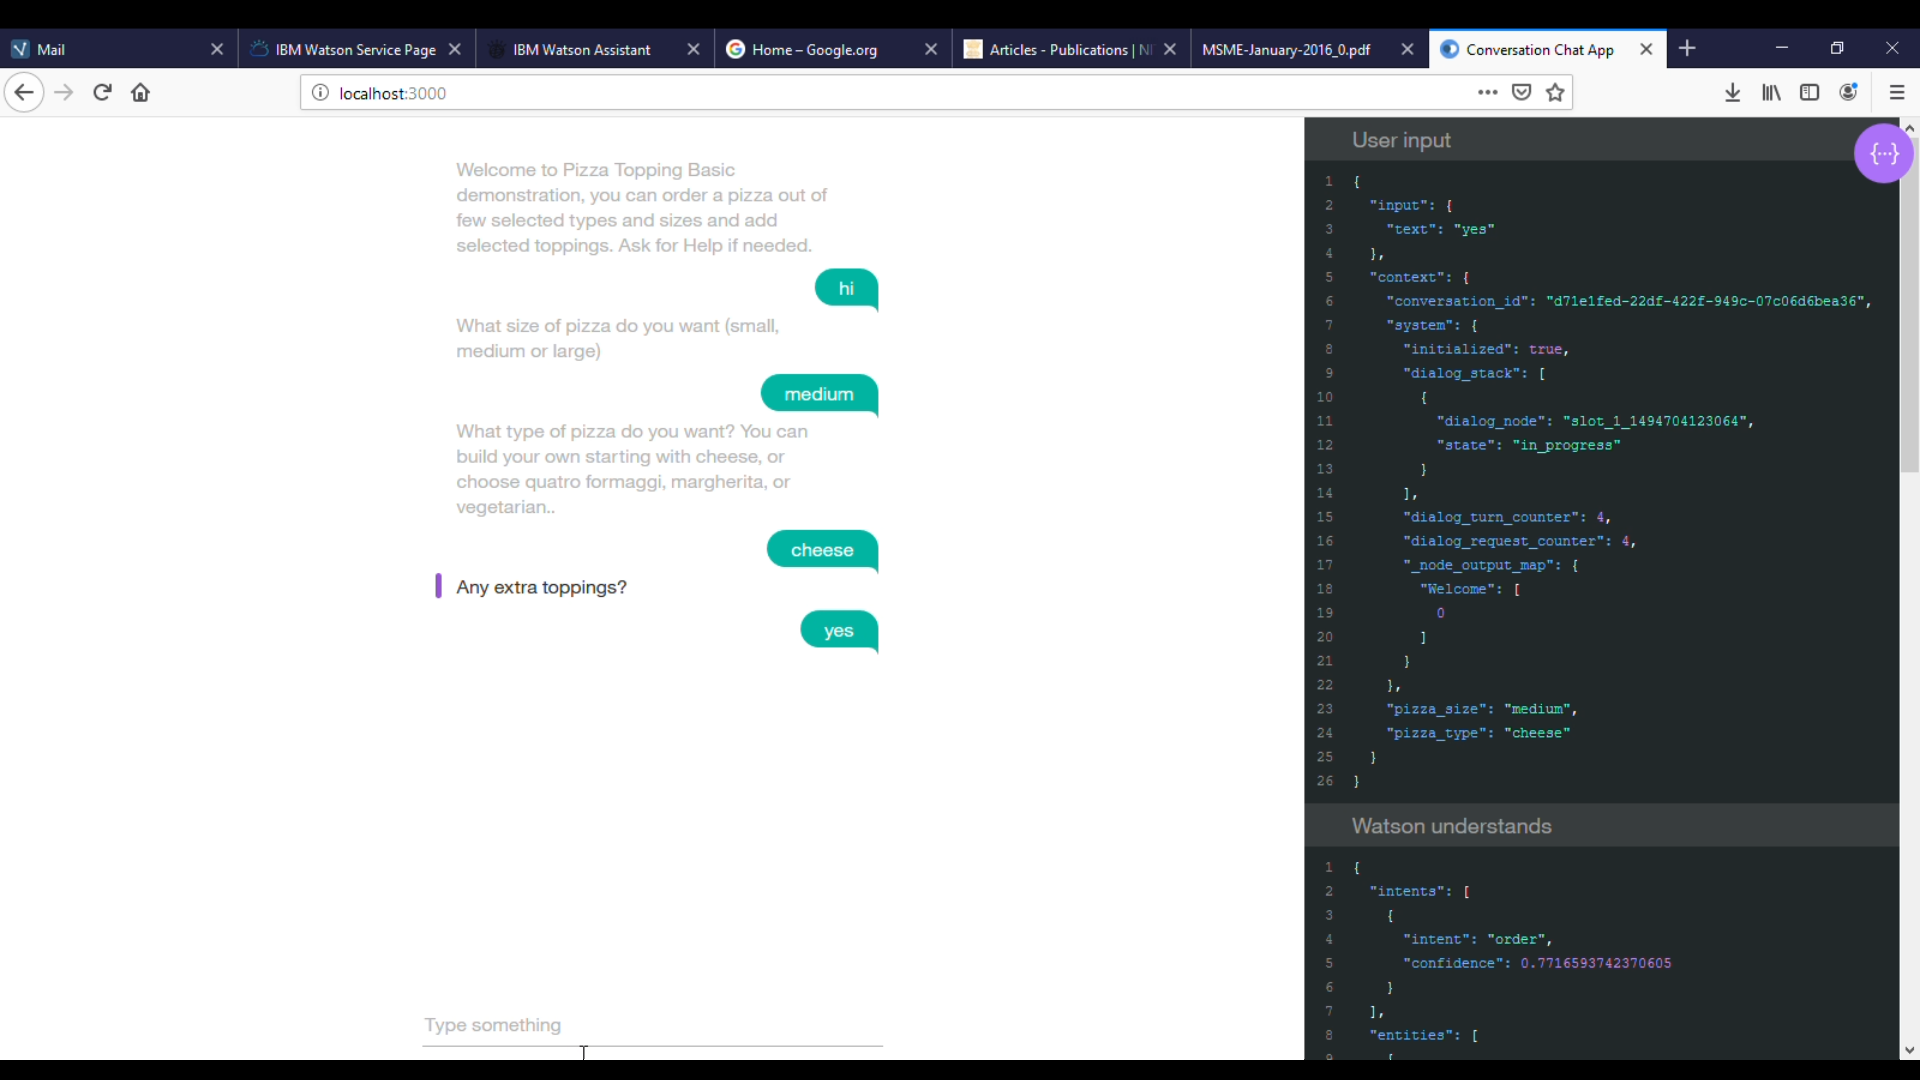Go to the browser home page
This screenshot has width=1920, height=1080.
pyautogui.click(x=141, y=93)
